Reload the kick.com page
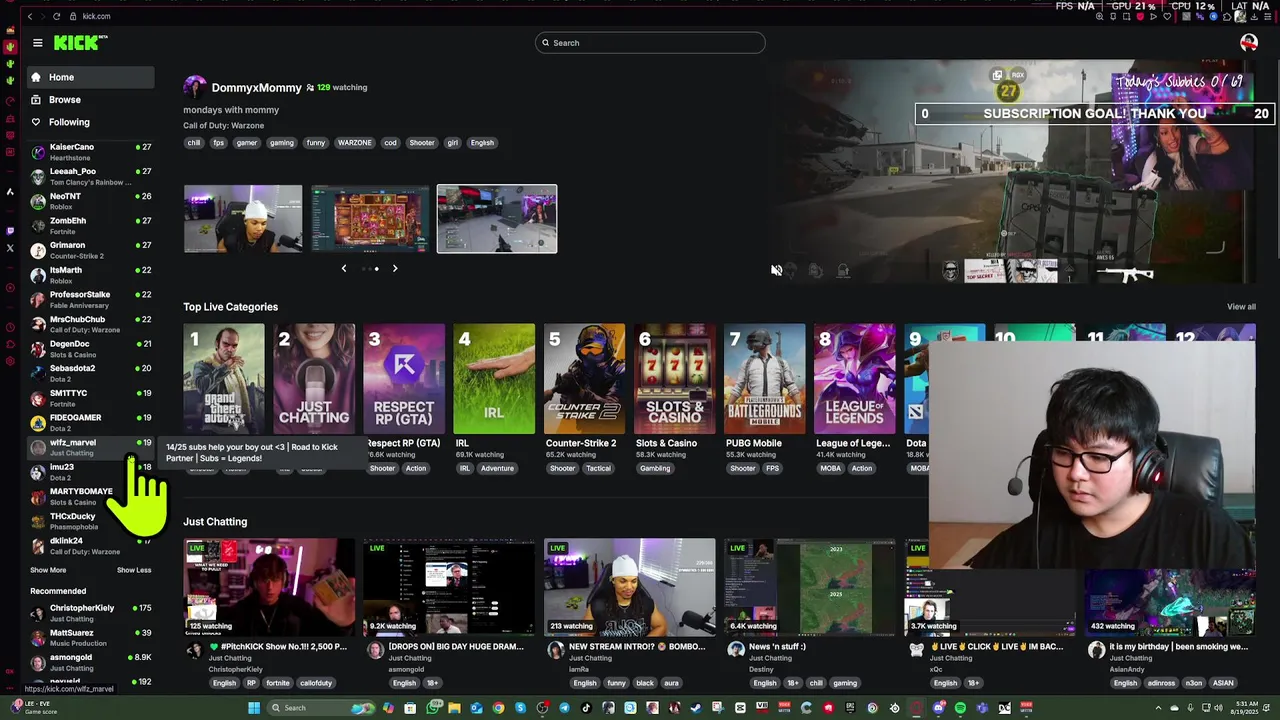Image resolution: width=1280 pixels, height=720 pixels. click(56, 16)
